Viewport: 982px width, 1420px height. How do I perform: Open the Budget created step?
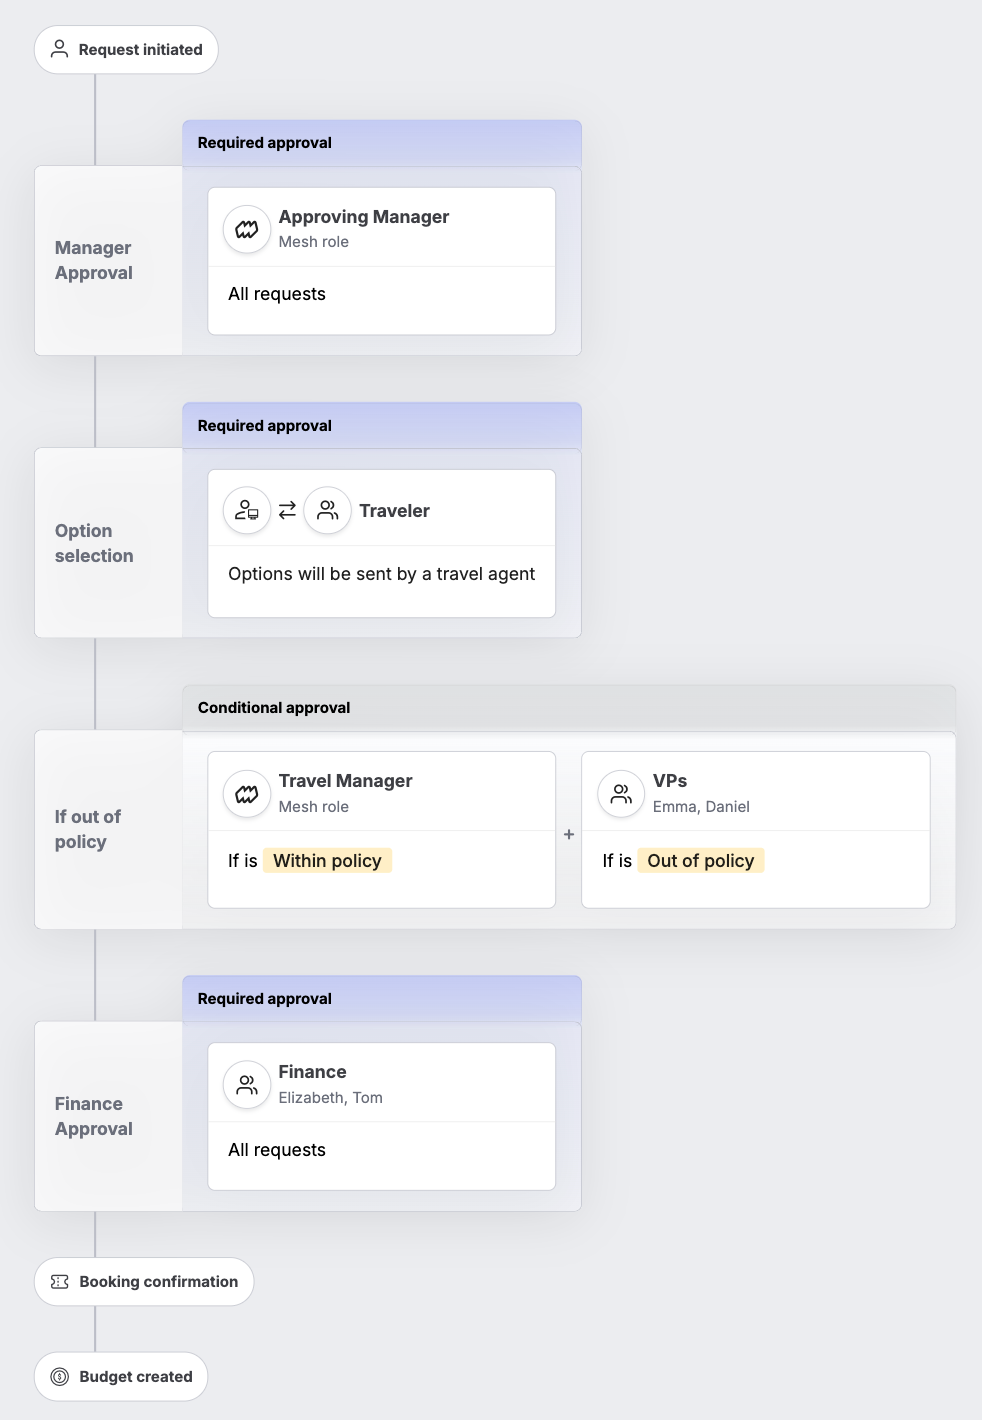point(121,1377)
